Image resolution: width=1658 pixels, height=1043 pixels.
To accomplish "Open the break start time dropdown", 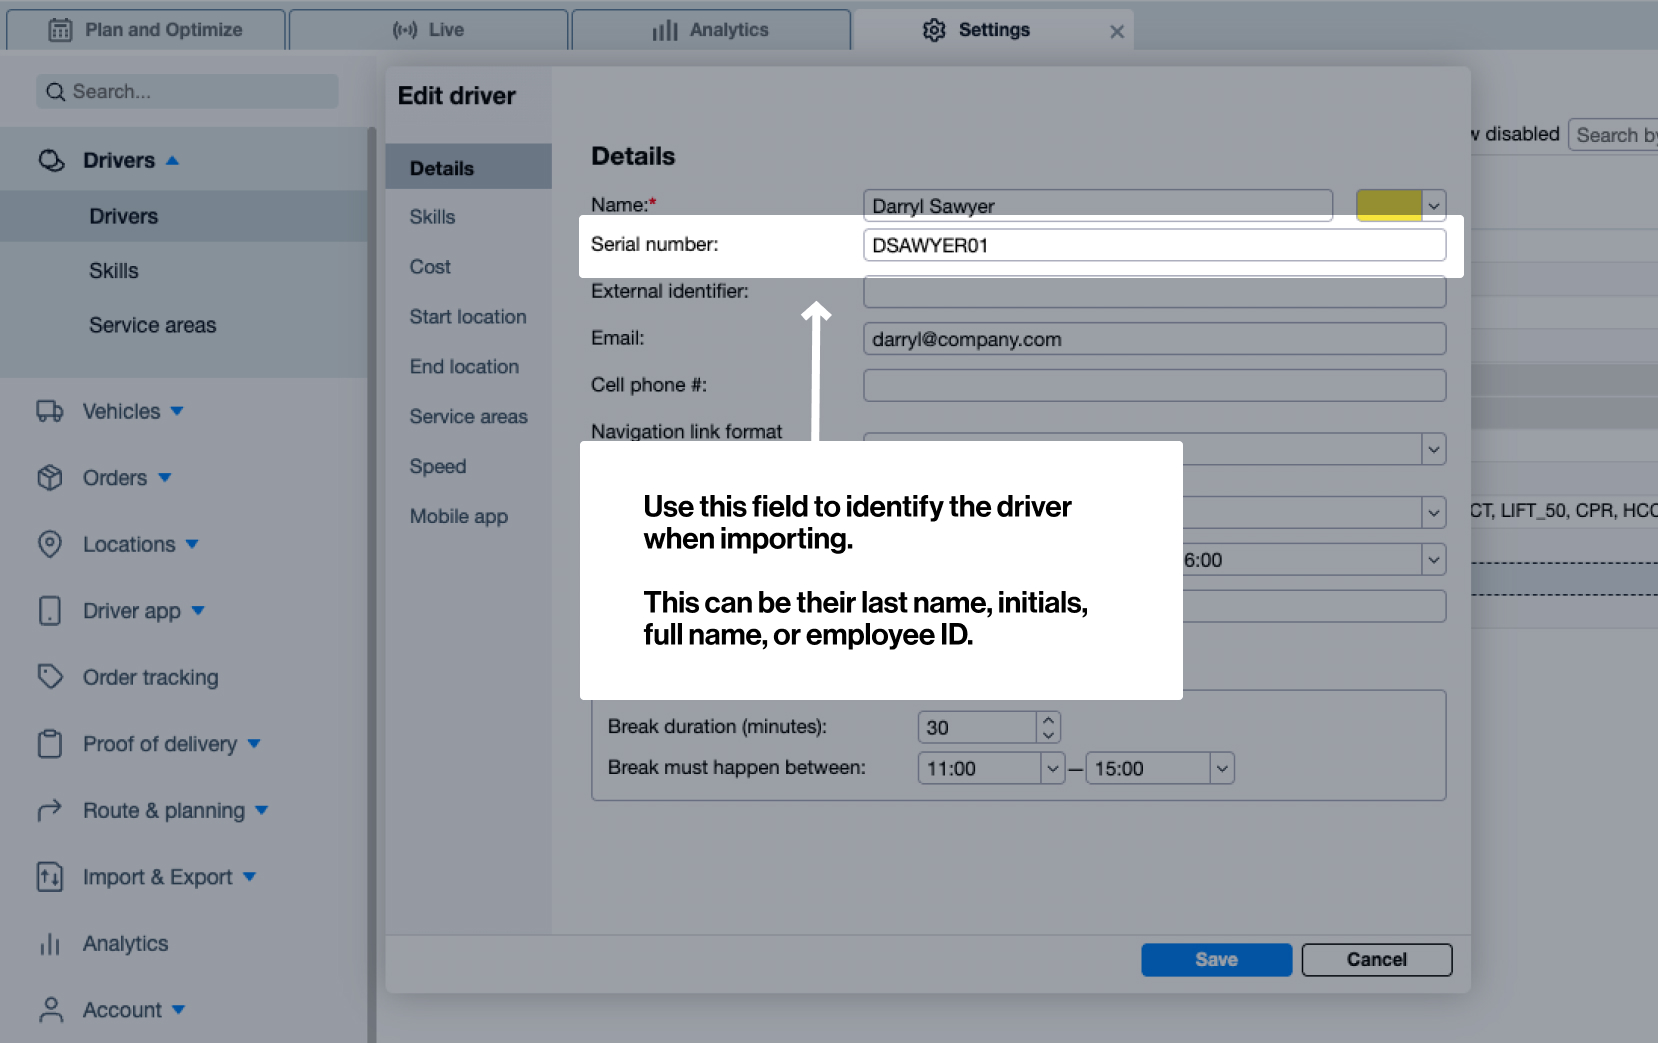I will pyautogui.click(x=1052, y=769).
